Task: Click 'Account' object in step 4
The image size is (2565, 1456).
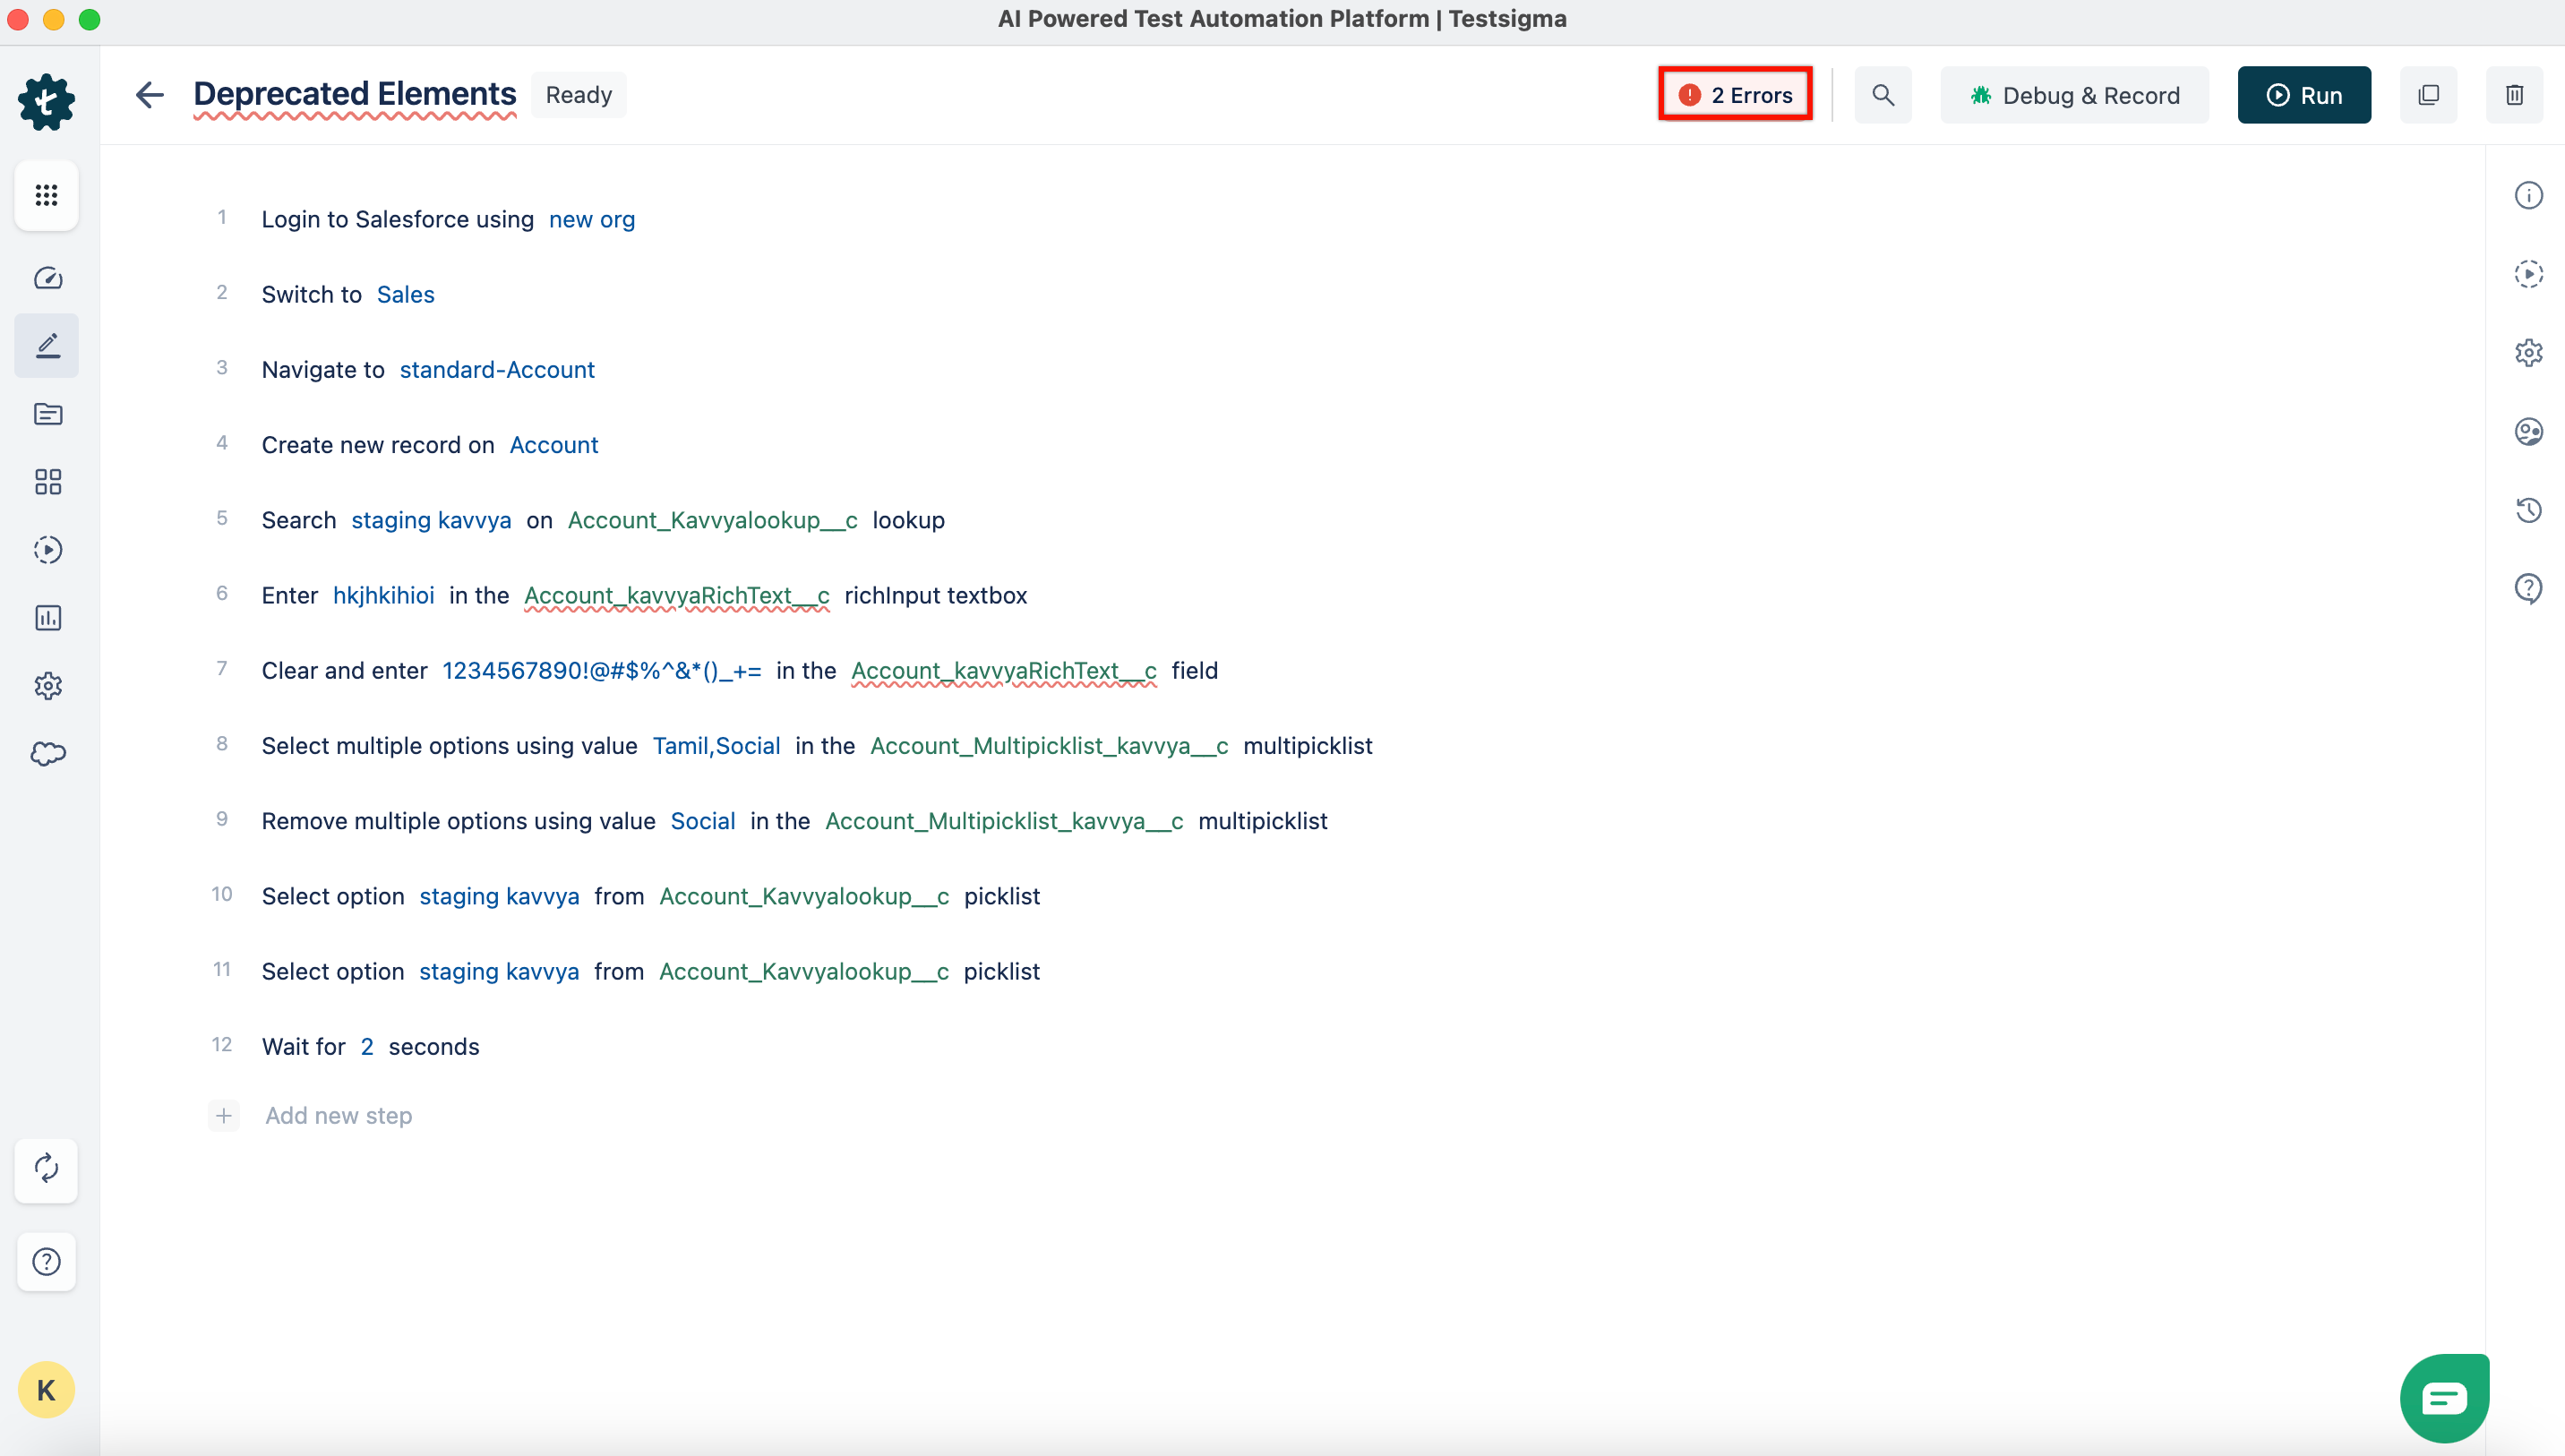Action: click(554, 445)
